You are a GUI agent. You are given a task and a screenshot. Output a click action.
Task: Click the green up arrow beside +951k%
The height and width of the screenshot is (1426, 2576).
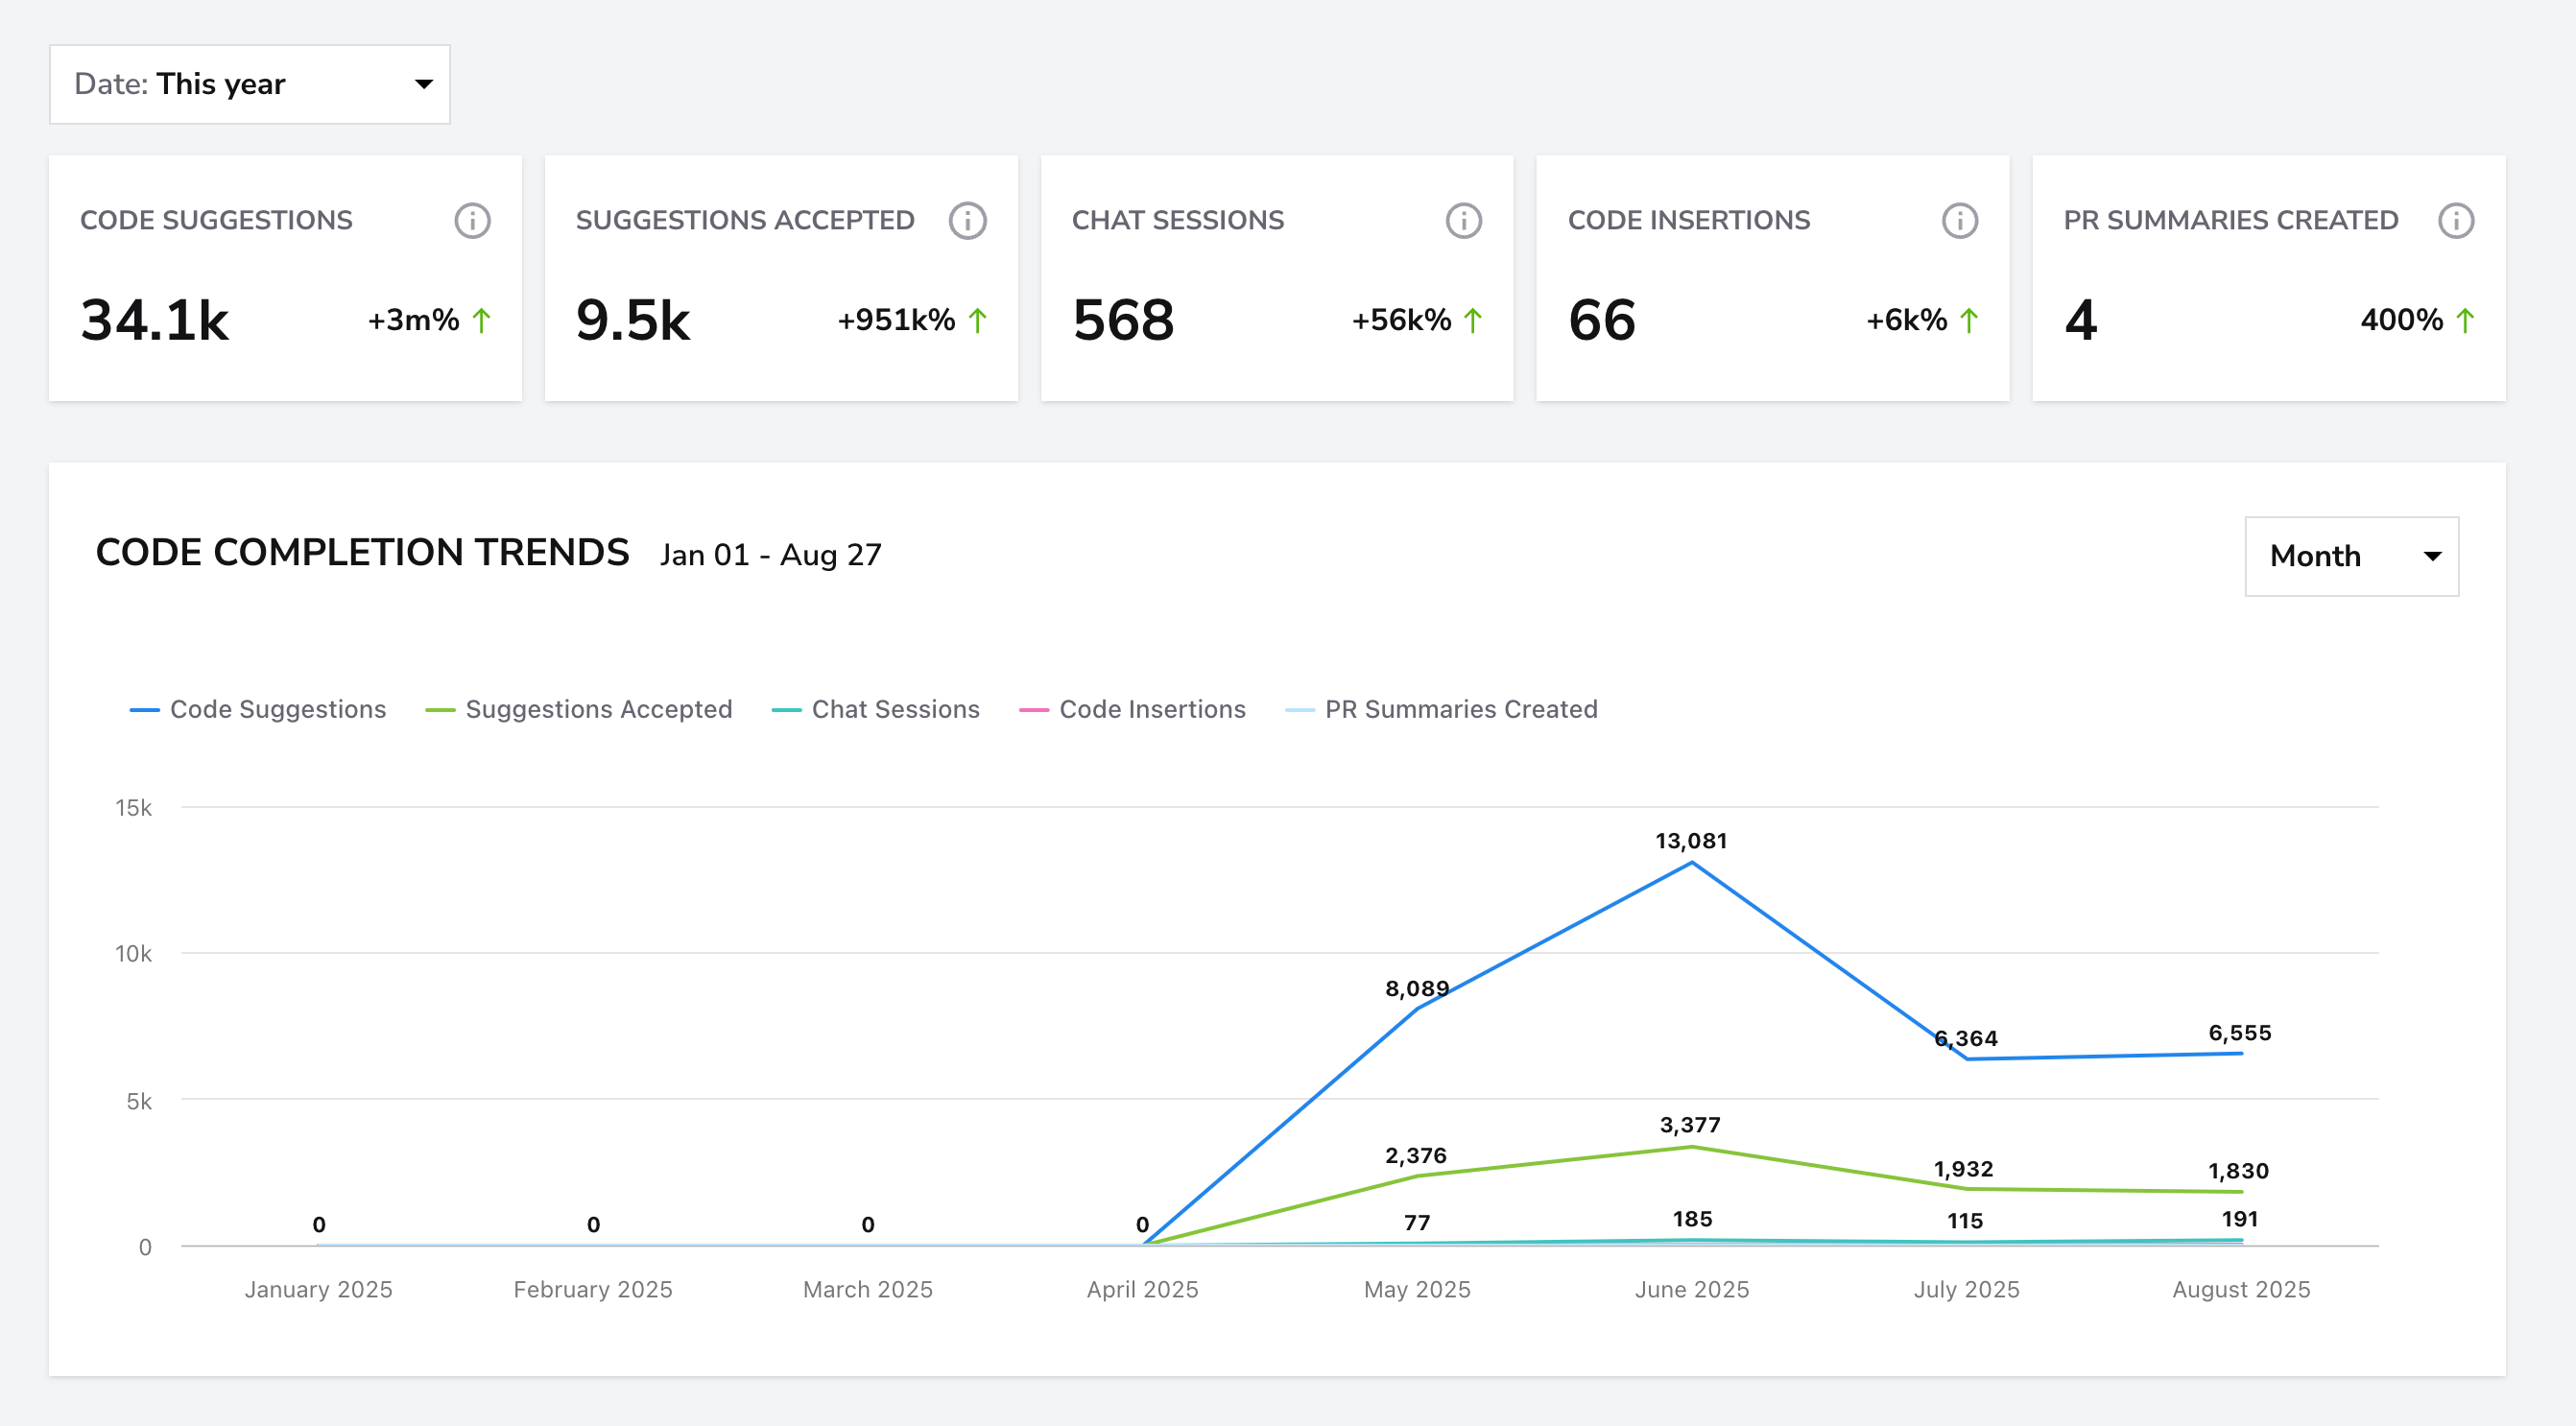(x=977, y=321)
